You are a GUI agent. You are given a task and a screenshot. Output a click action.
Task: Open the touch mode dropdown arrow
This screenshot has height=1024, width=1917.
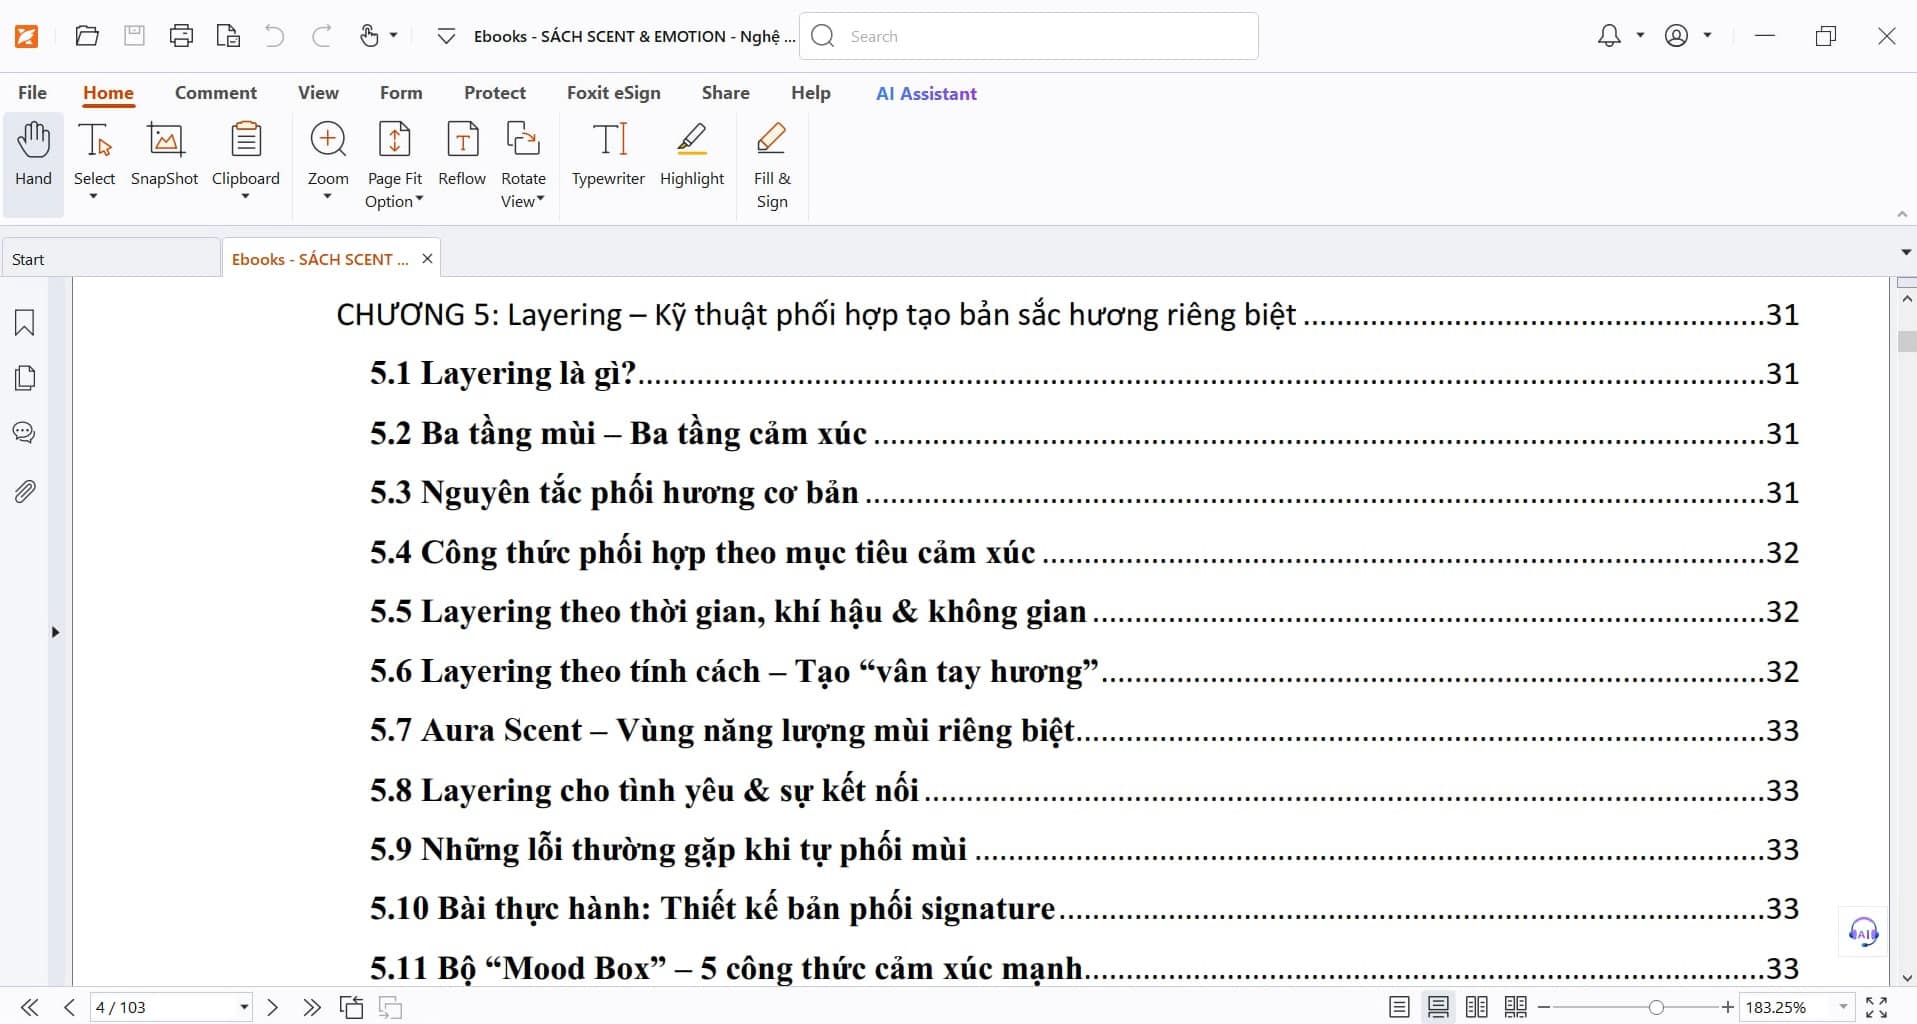pyautogui.click(x=393, y=35)
